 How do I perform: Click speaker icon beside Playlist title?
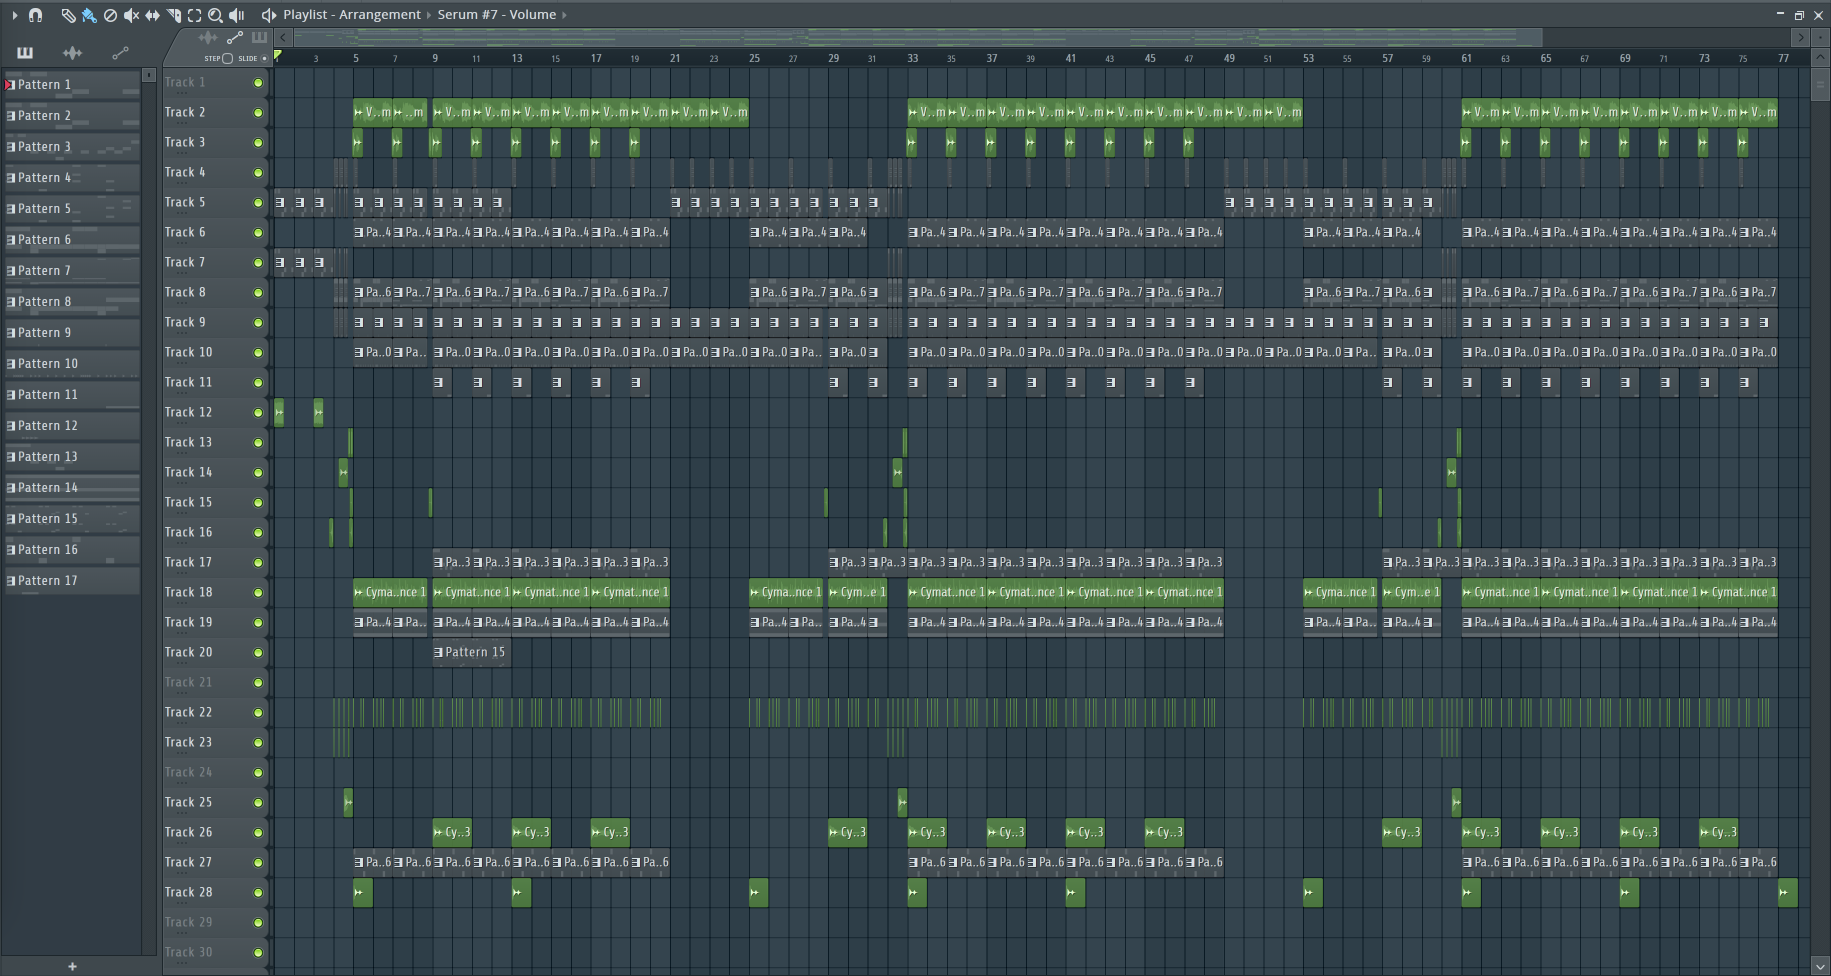268,15
